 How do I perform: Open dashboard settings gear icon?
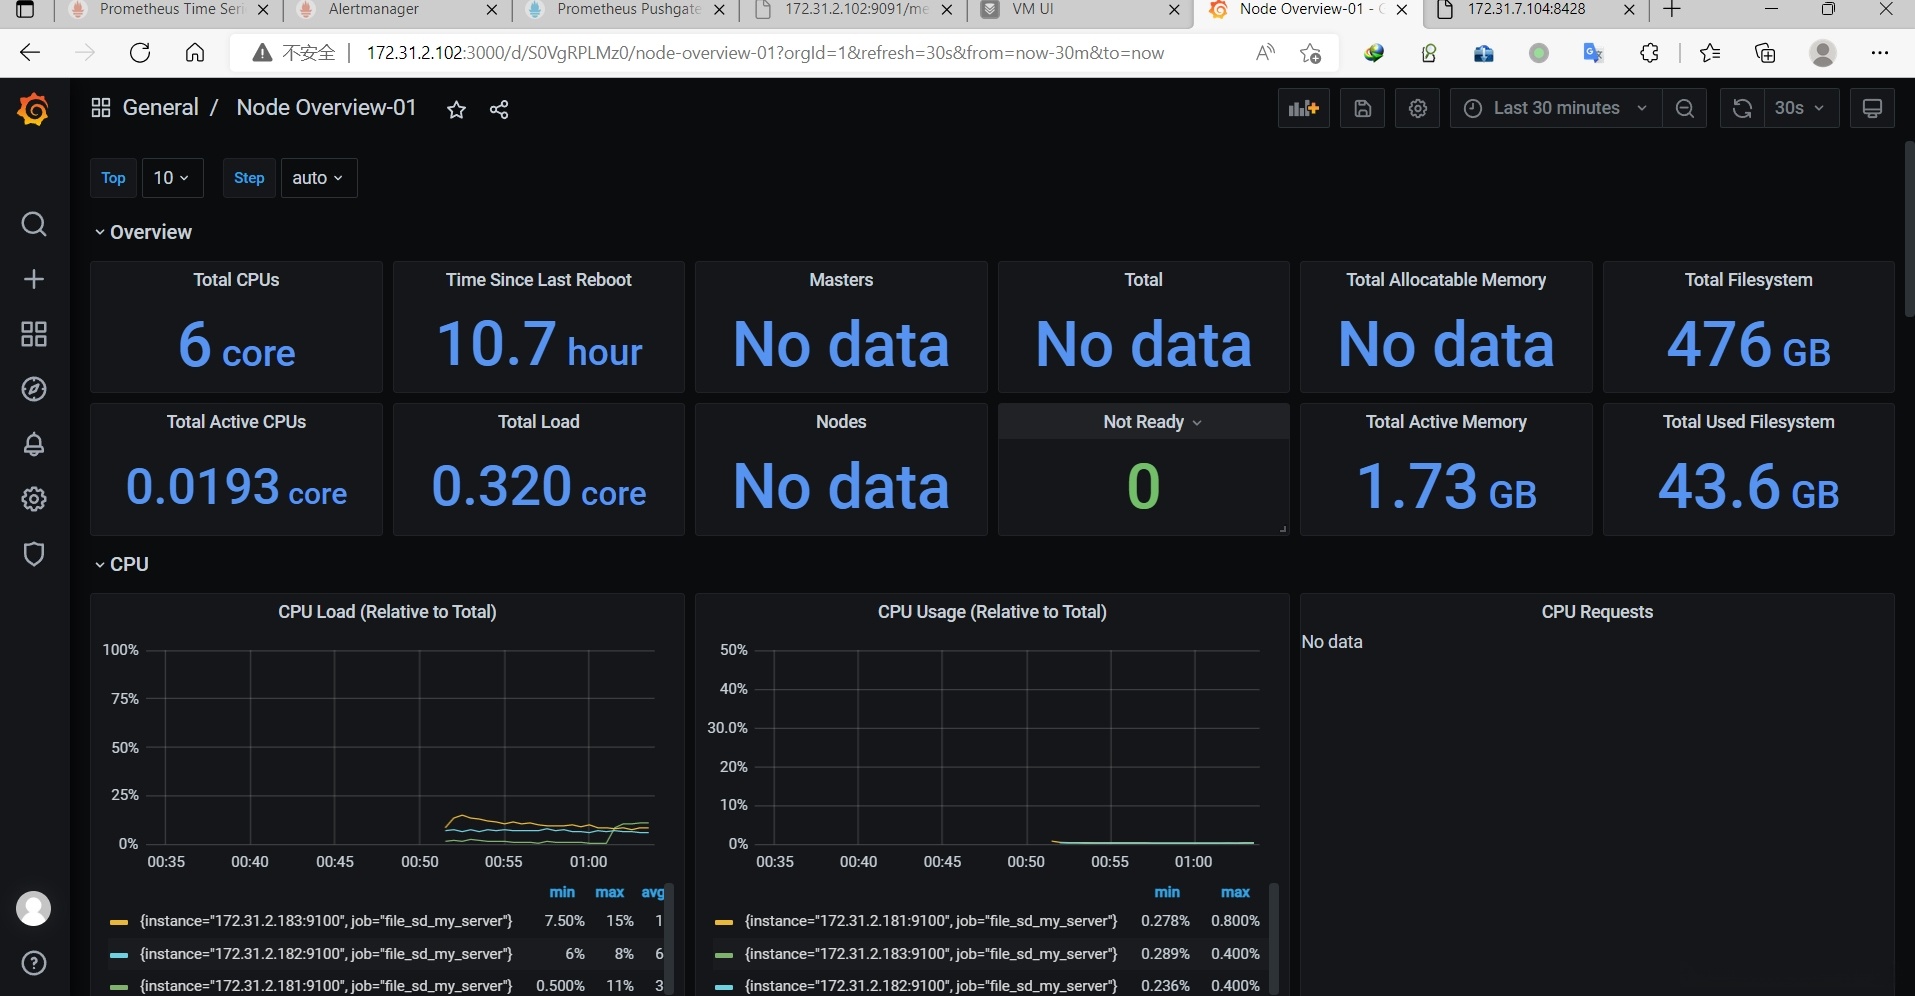click(x=1417, y=109)
